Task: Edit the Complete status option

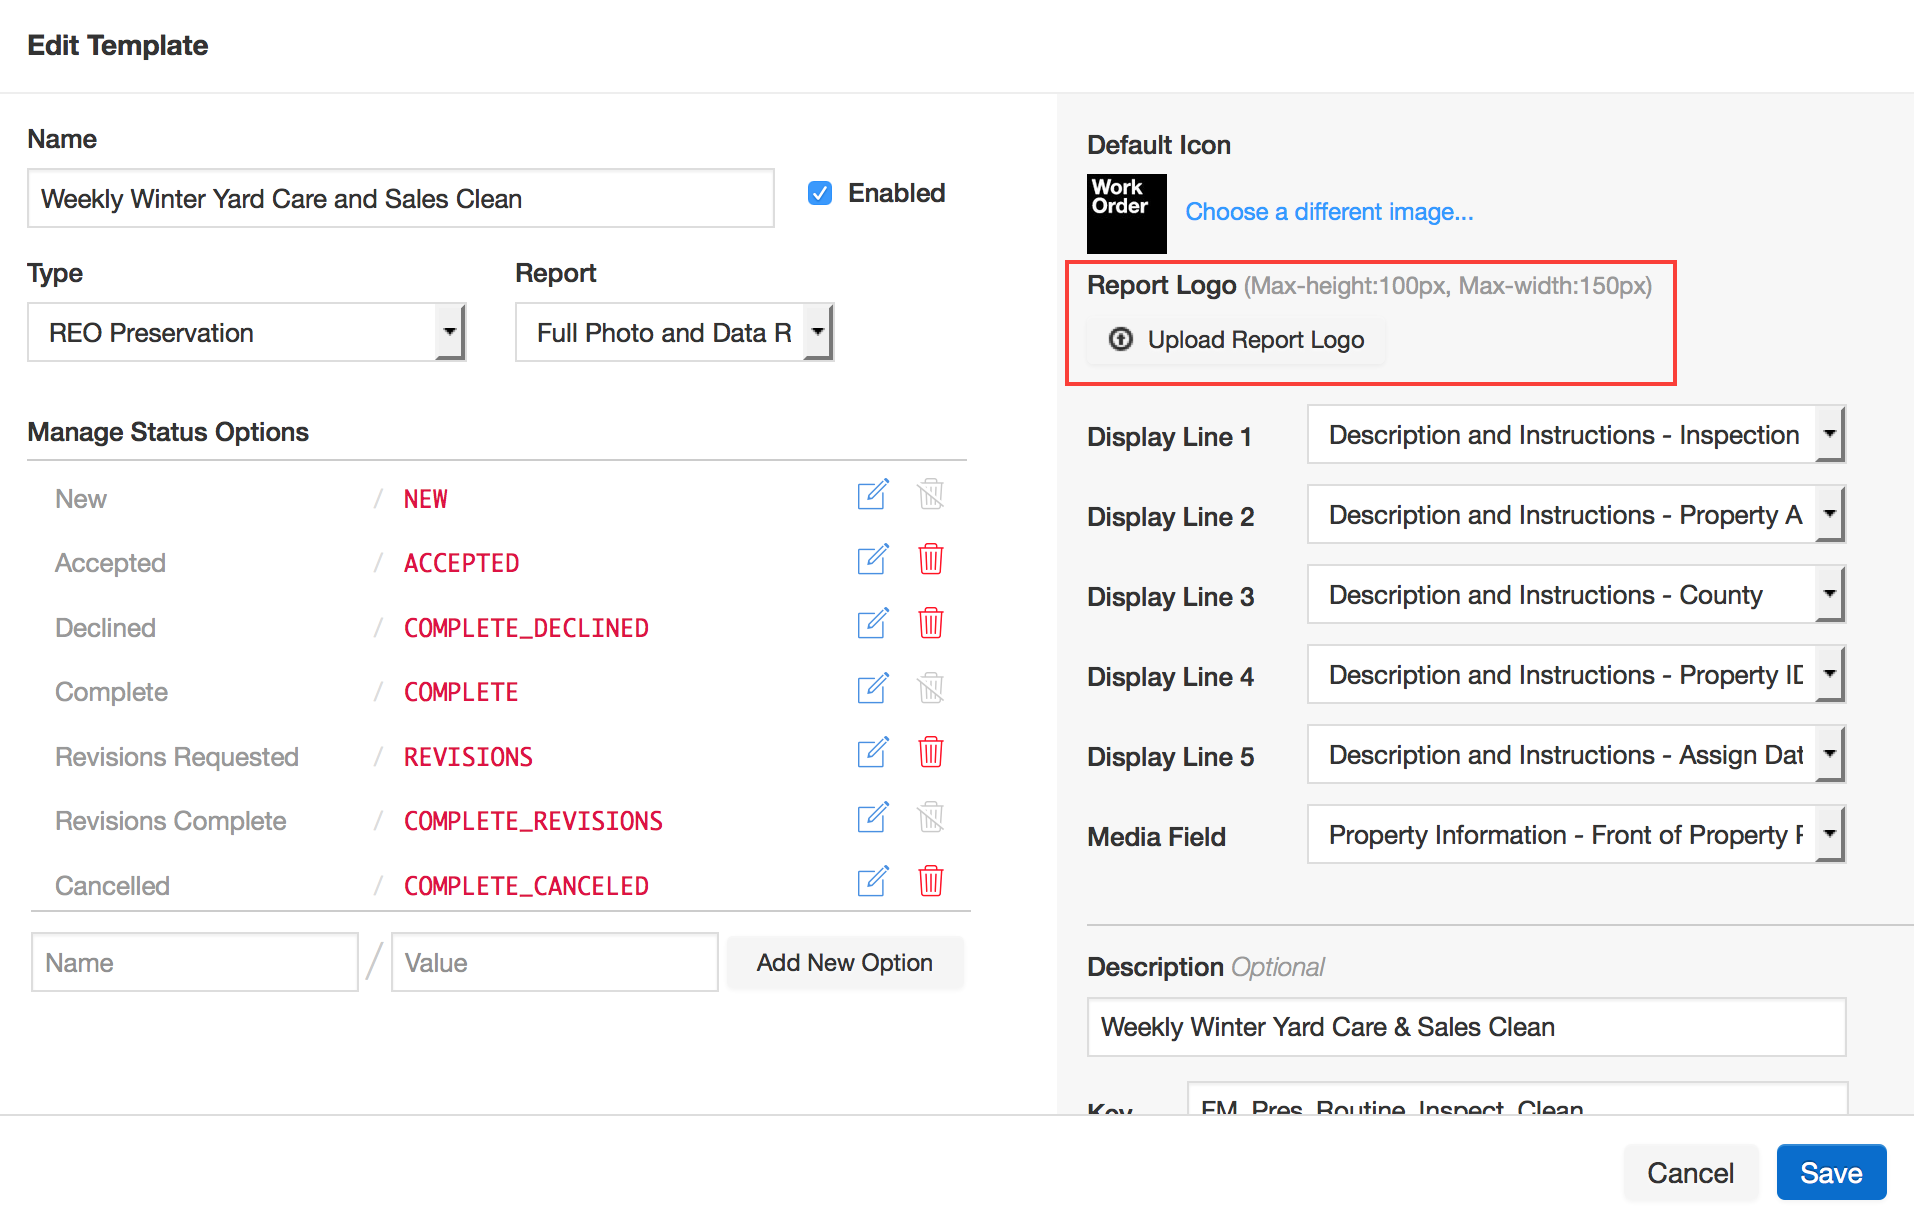Action: pos(872,689)
